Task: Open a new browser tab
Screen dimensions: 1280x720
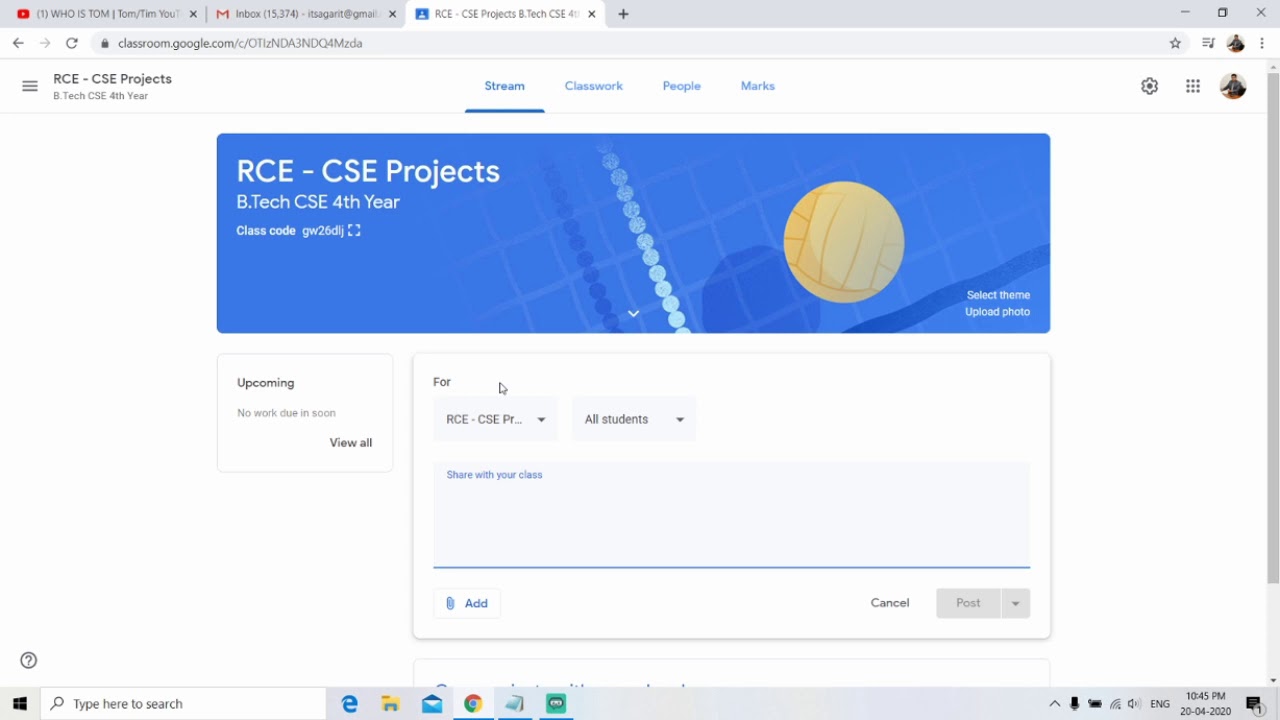Action: [x=624, y=14]
